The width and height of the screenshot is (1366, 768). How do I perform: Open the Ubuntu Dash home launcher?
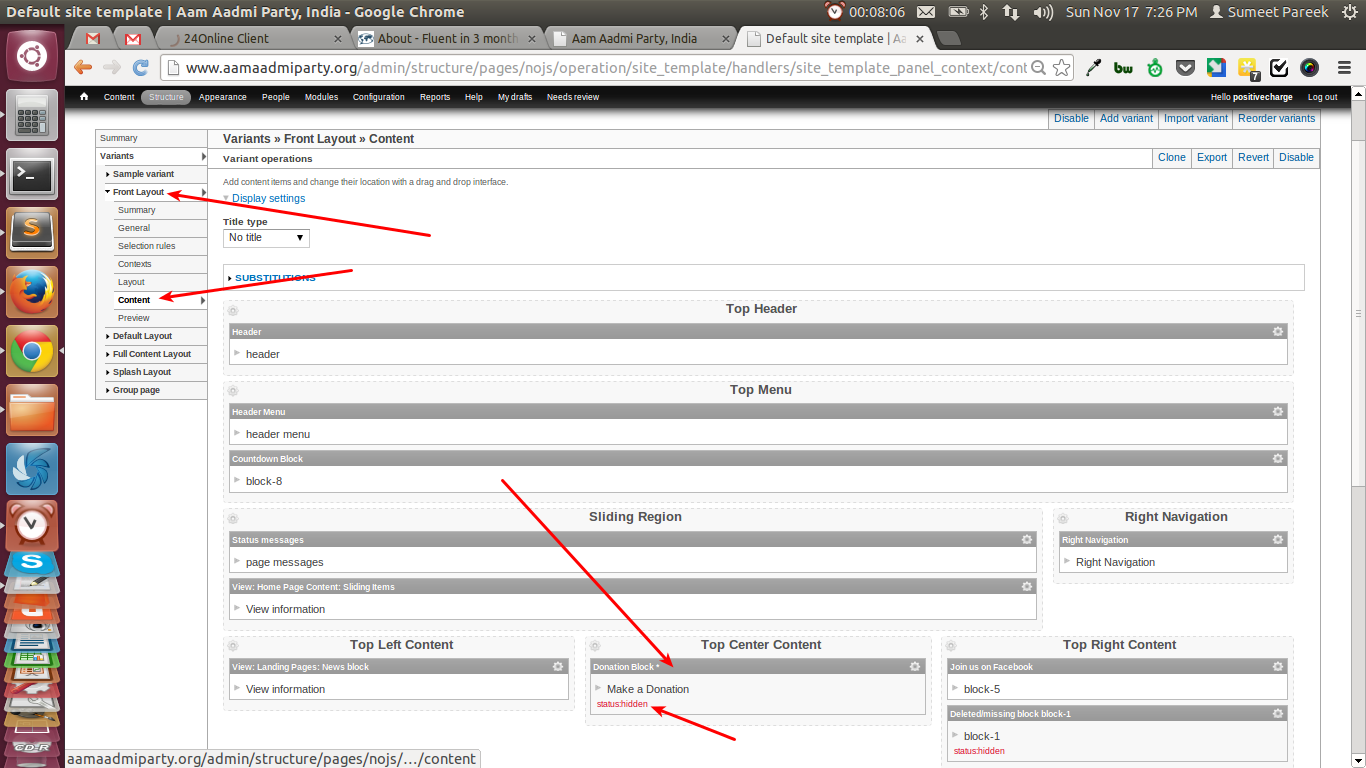click(x=32, y=55)
